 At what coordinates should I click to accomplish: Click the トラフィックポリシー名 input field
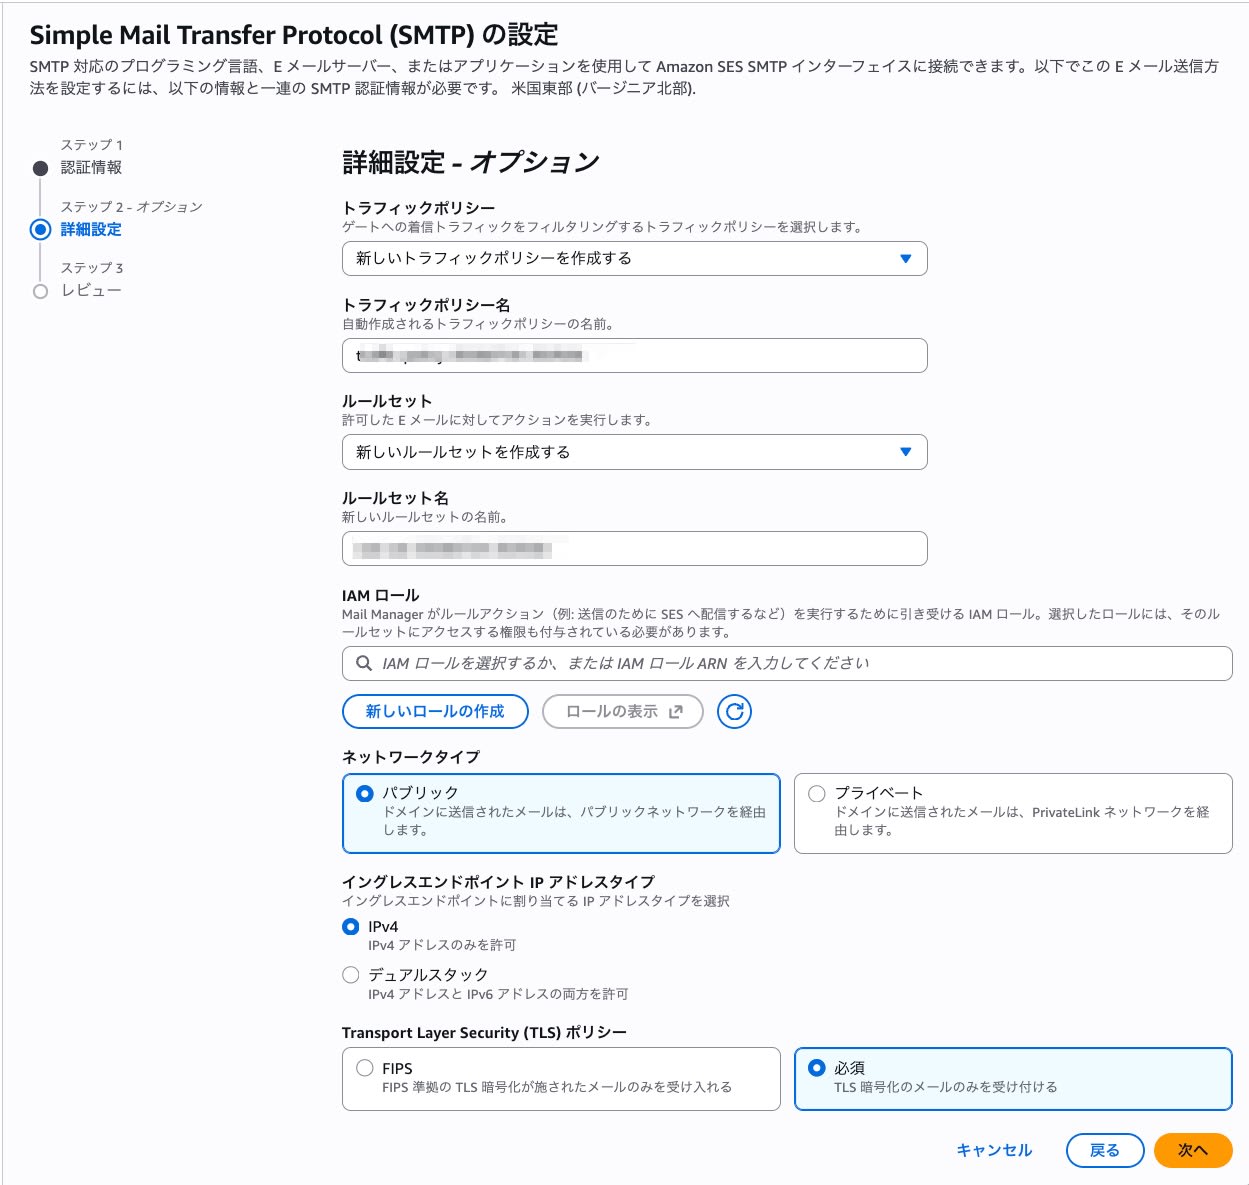(x=635, y=355)
